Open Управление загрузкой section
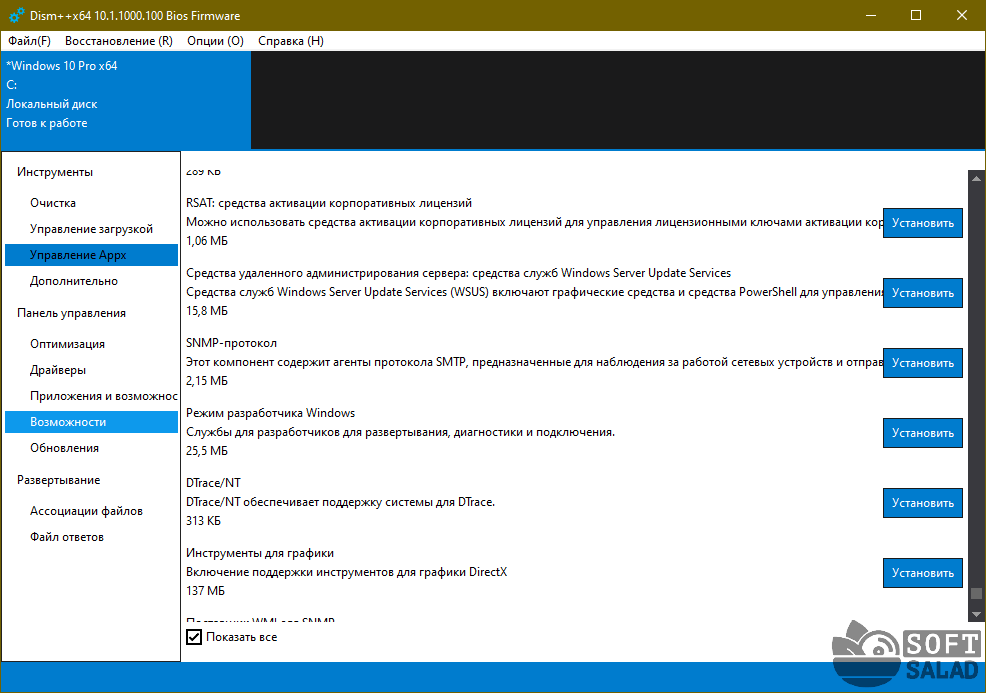The height and width of the screenshot is (693, 986). point(91,229)
